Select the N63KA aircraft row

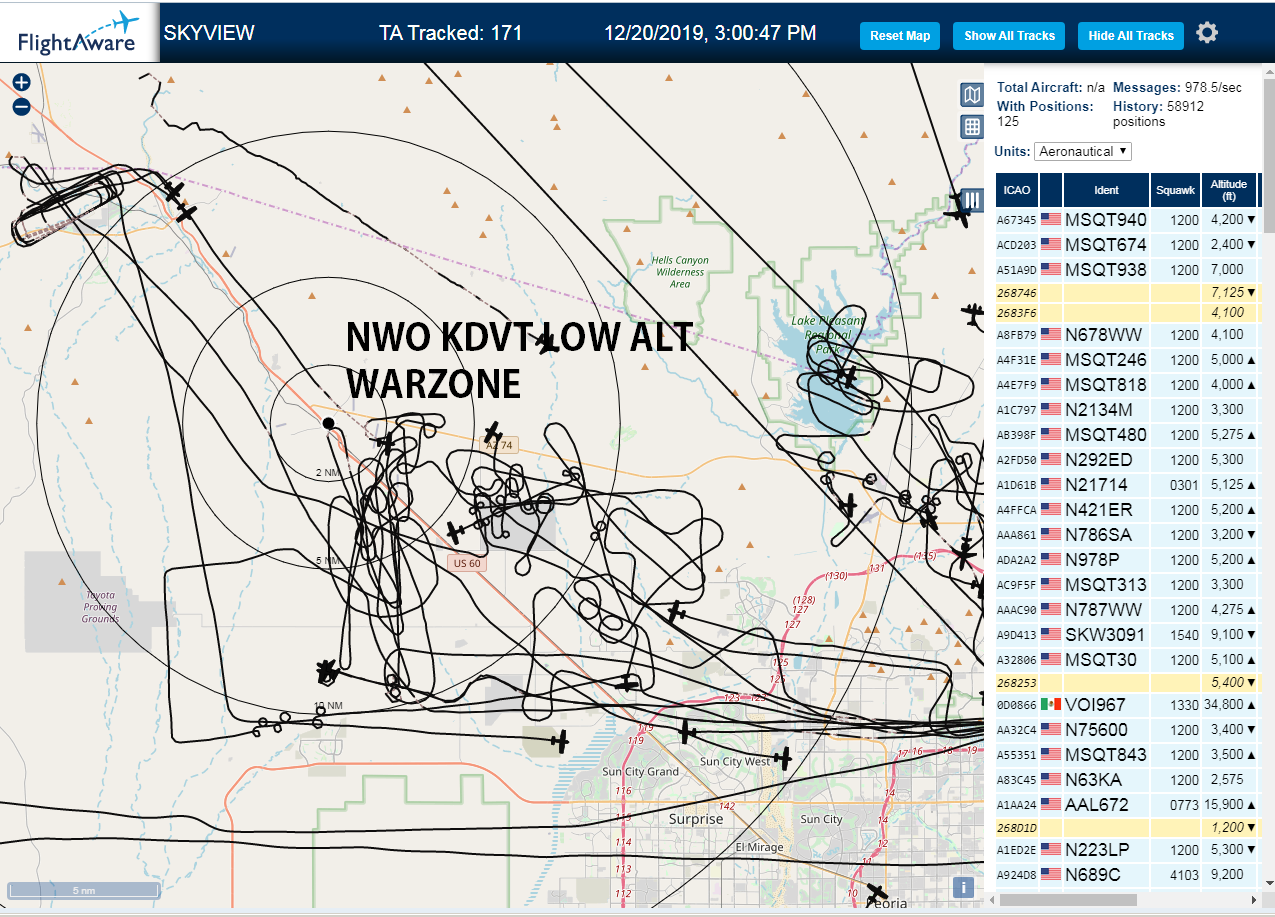(x=1127, y=780)
